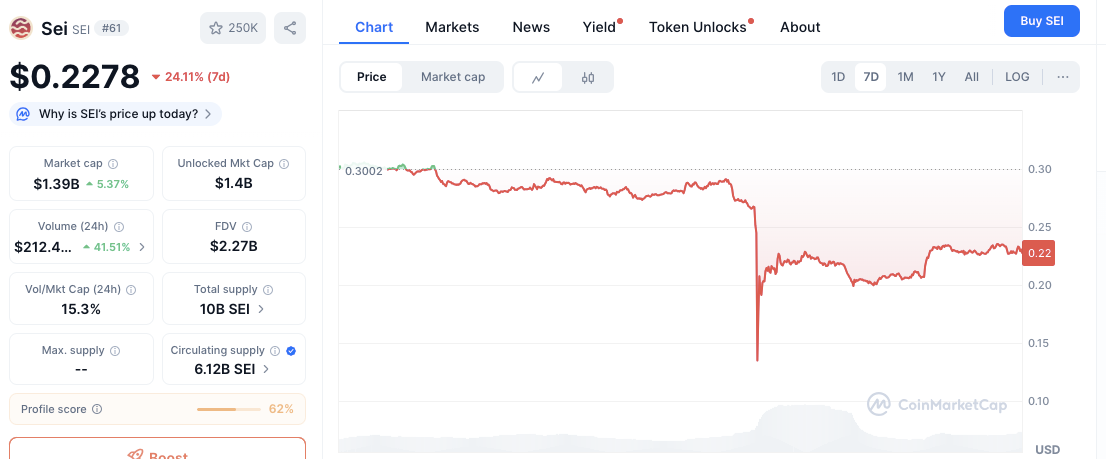
Task: Click the Profile score info icon
Action: 97,409
